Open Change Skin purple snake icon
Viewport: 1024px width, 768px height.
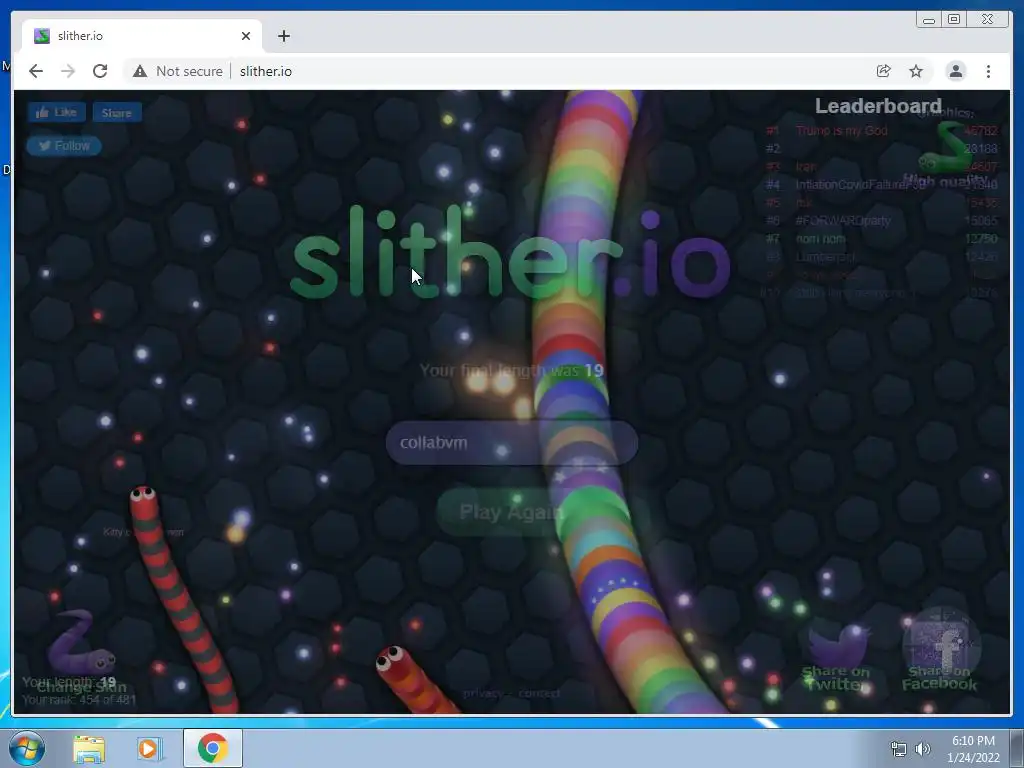[x=82, y=643]
